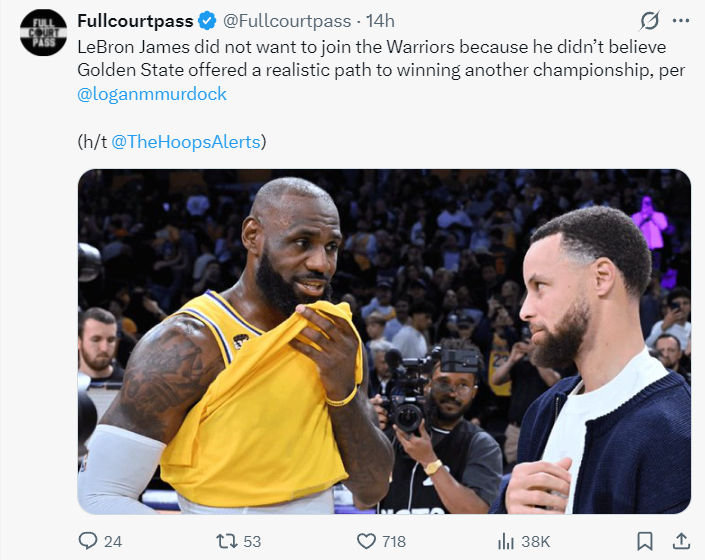Click the blue verified badge
This screenshot has width=705, height=560.
pyautogui.click(x=207, y=21)
